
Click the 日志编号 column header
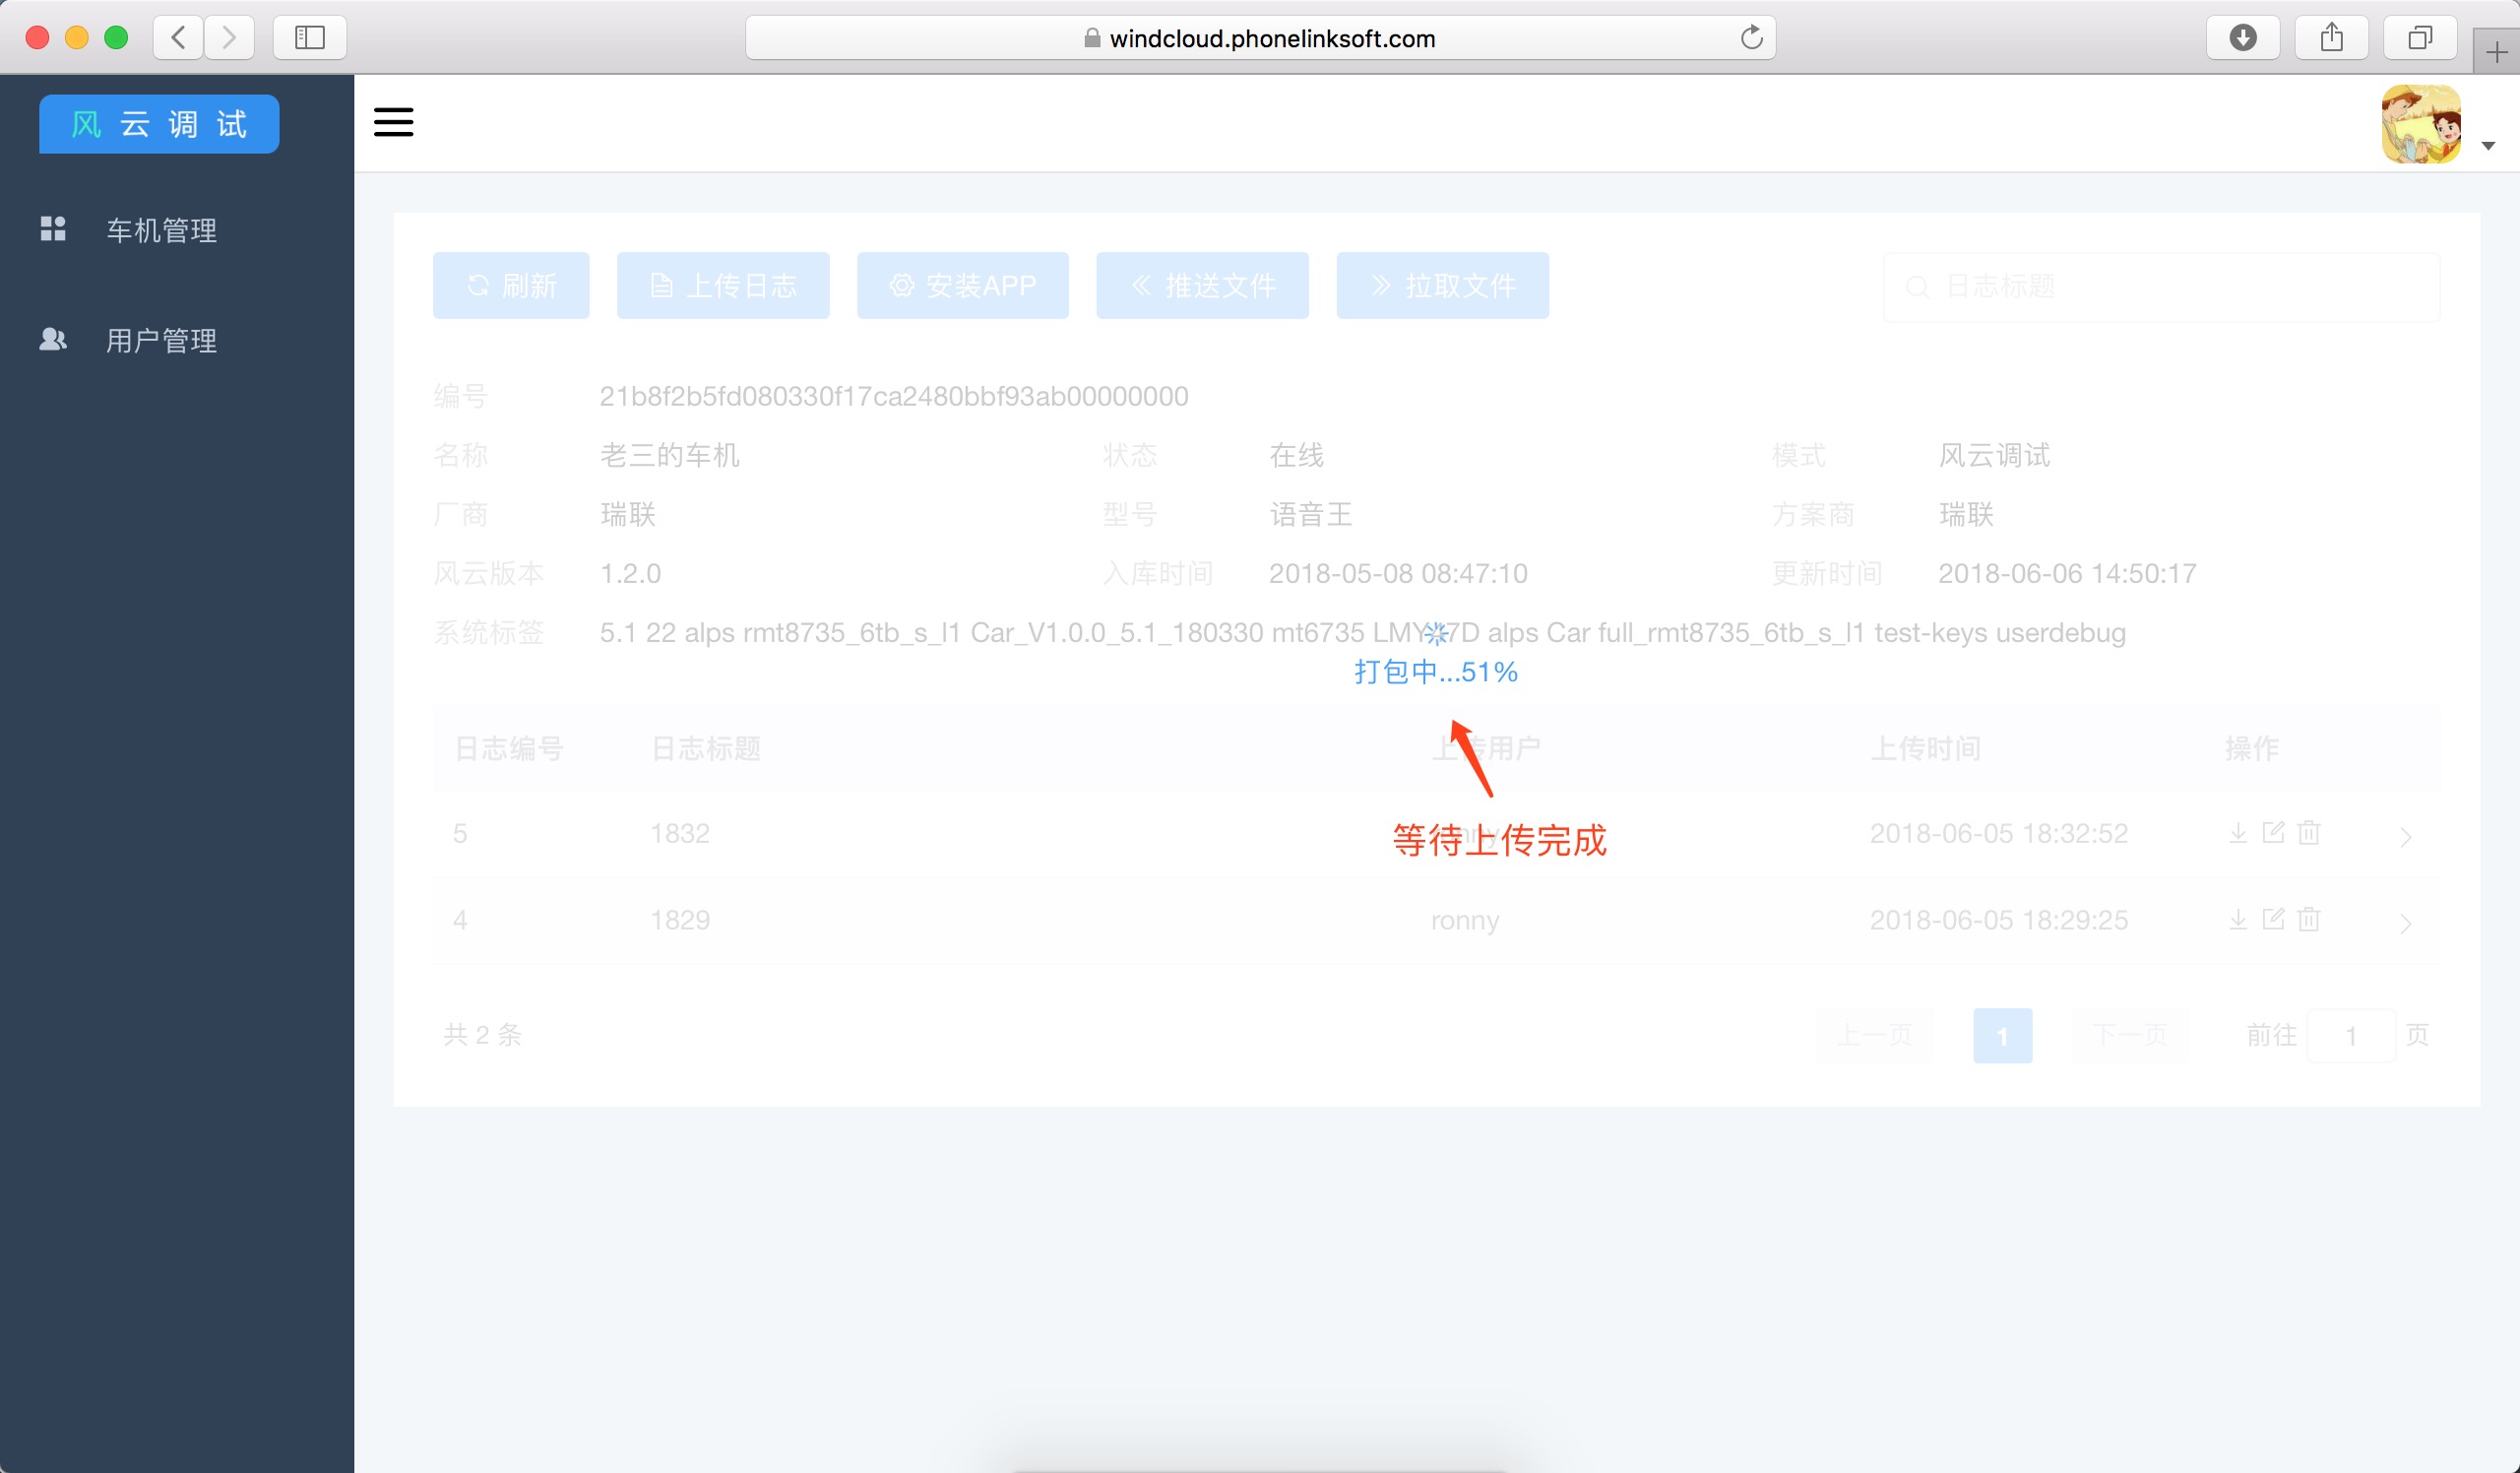point(509,748)
